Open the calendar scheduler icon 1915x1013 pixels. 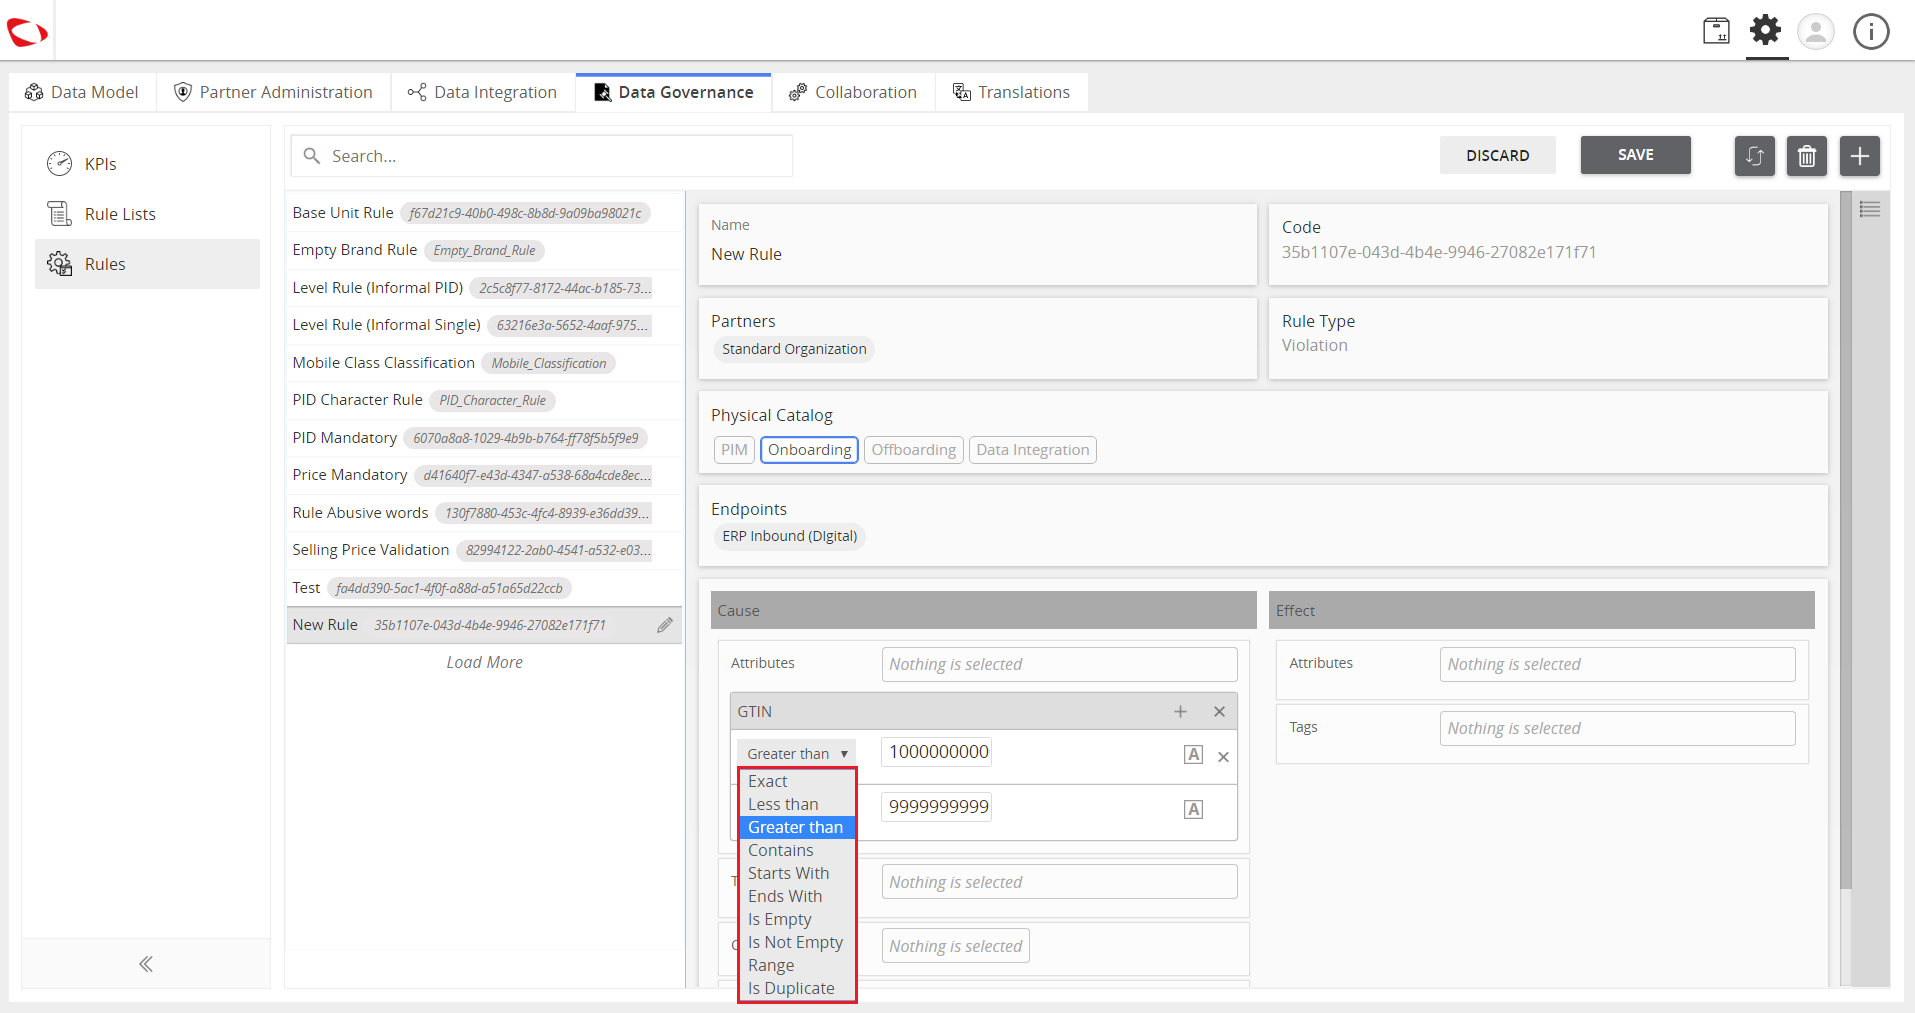(1716, 31)
